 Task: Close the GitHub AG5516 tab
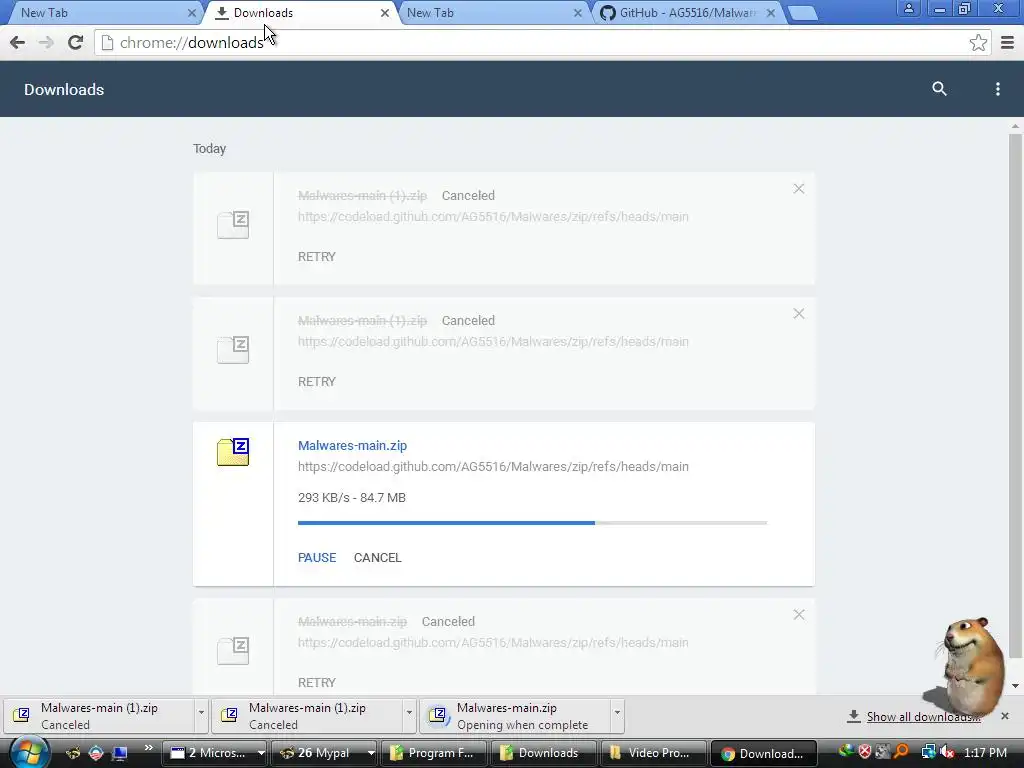[x=771, y=12]
